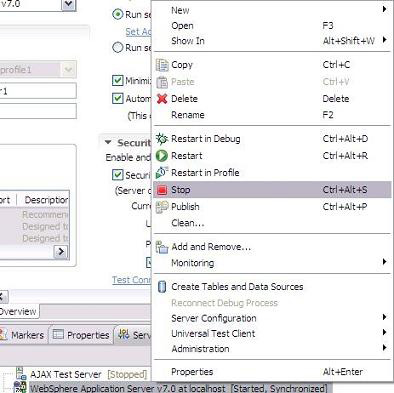Viewport: 394px width, 393px height.
Task: Click the green Restart play icon
Action: [162, 156]
